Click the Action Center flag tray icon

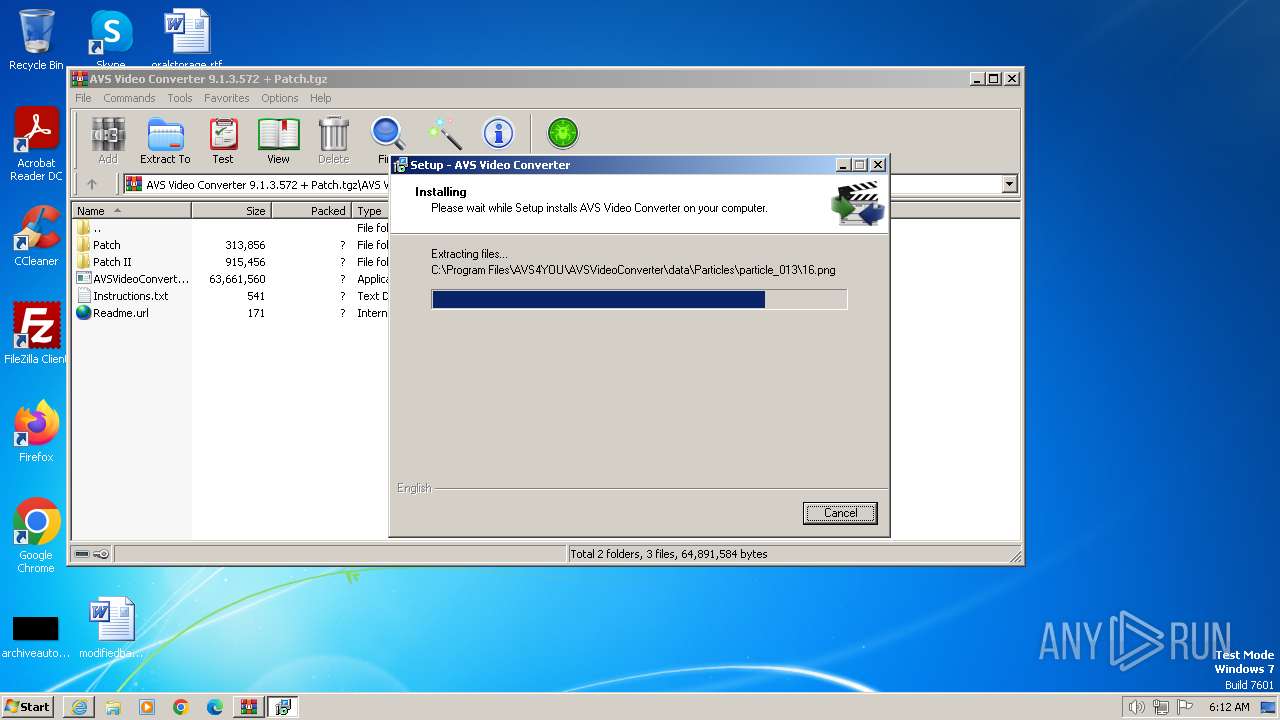point(1185,707)
